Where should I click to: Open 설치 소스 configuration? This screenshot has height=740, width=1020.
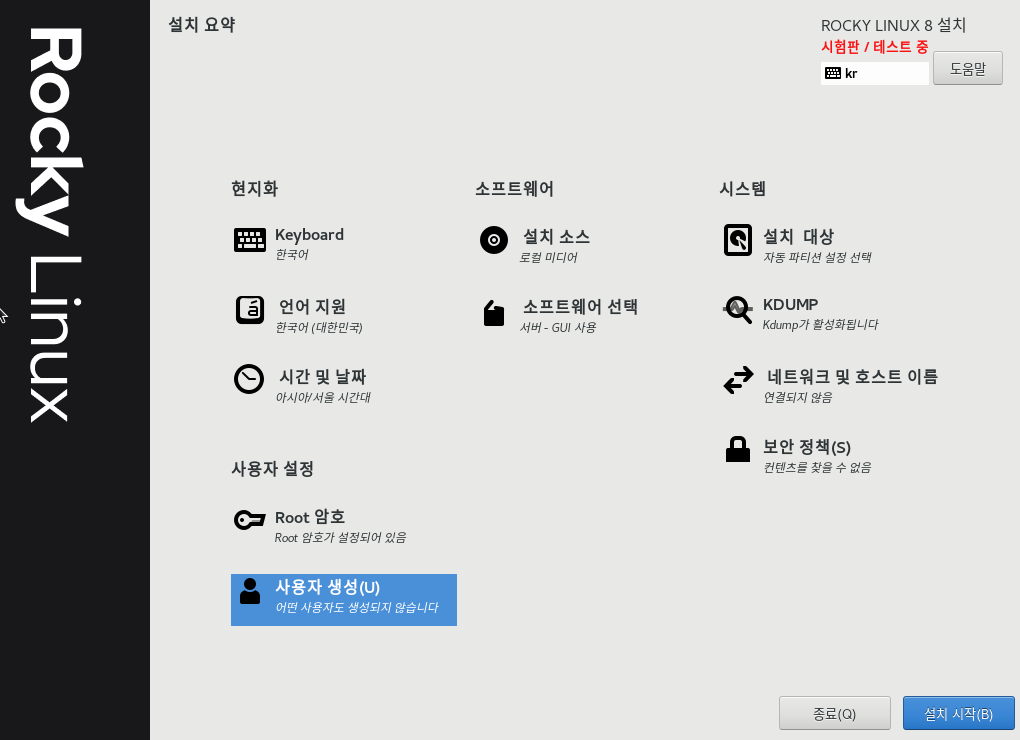(556, 237)
